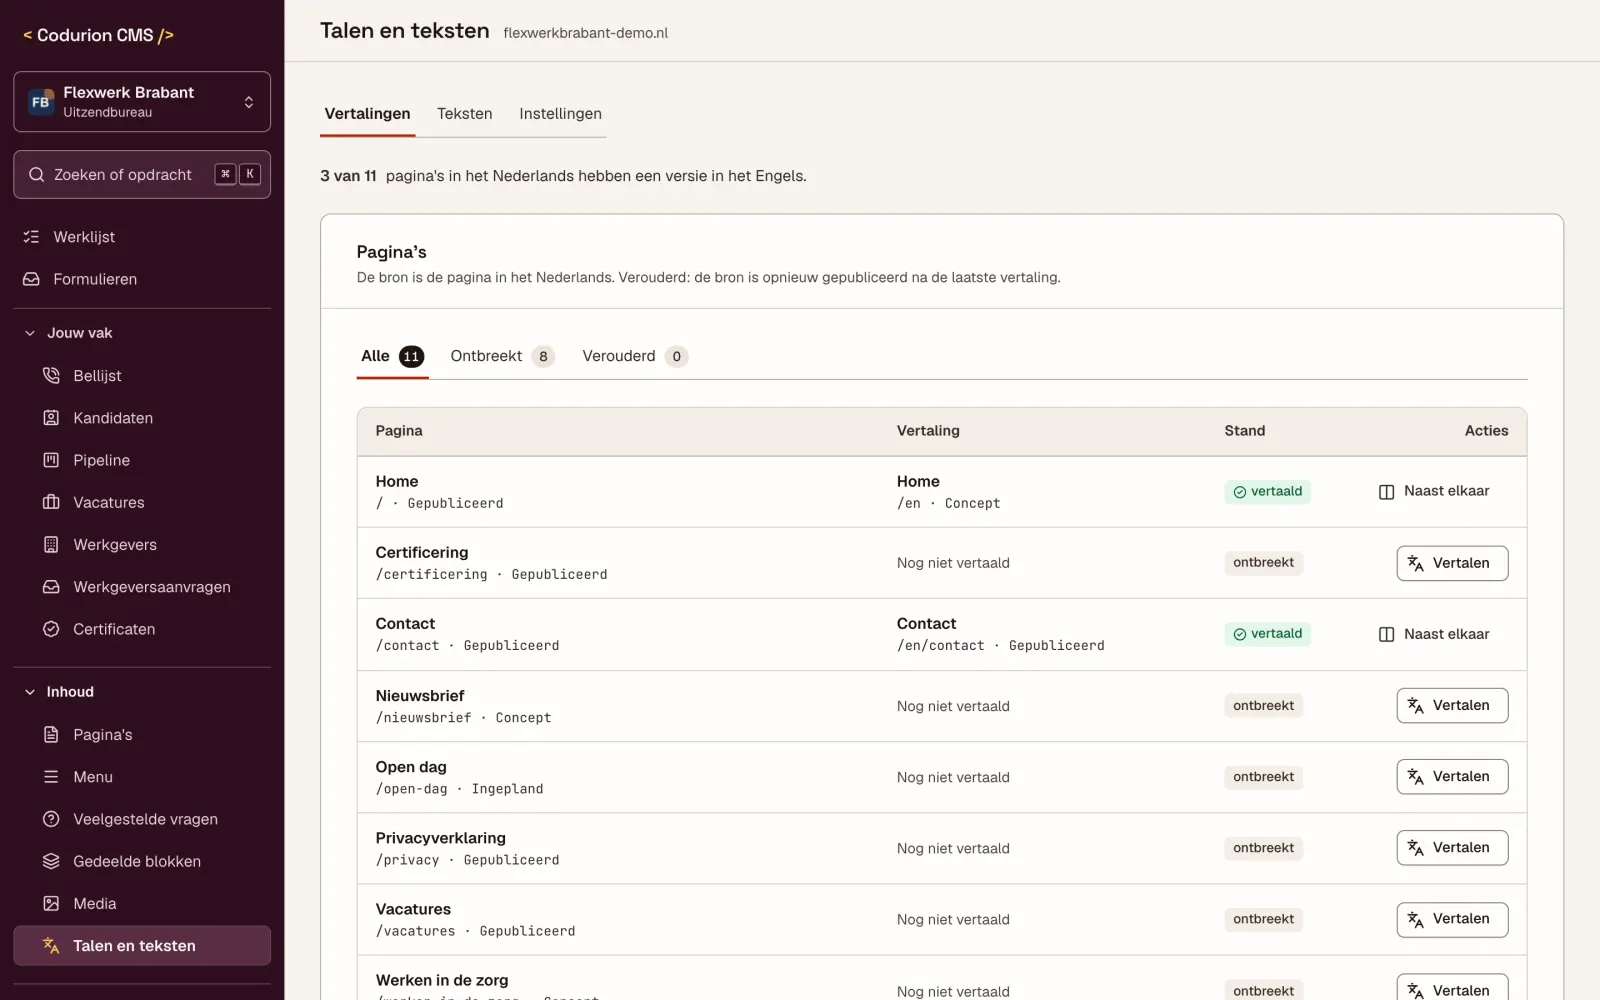Open the Flexwerk Brabant organisation switcher
Screen dimensions: 1600x1000
point(142,102)
